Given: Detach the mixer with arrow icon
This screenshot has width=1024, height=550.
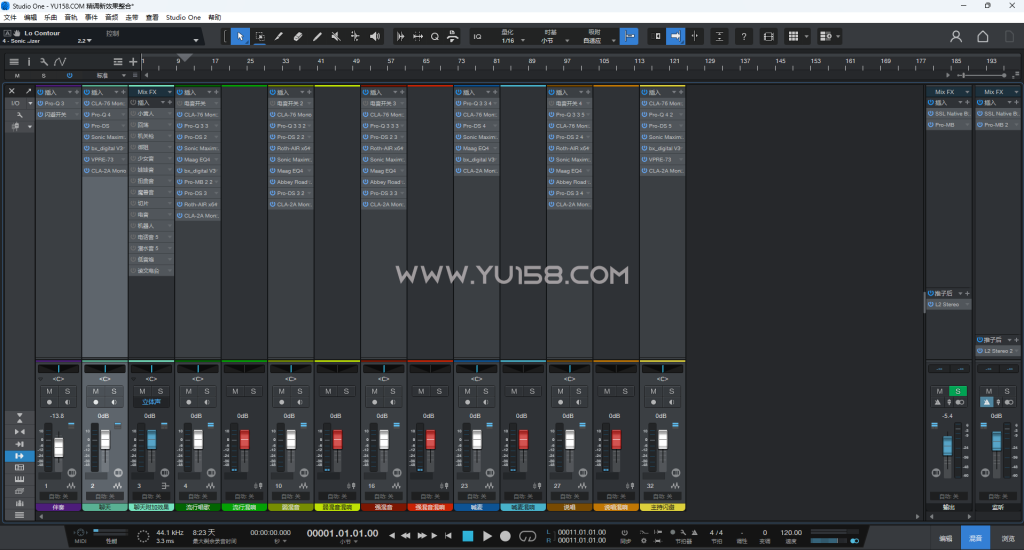Looking at the screenshot, I should (28, 91).
